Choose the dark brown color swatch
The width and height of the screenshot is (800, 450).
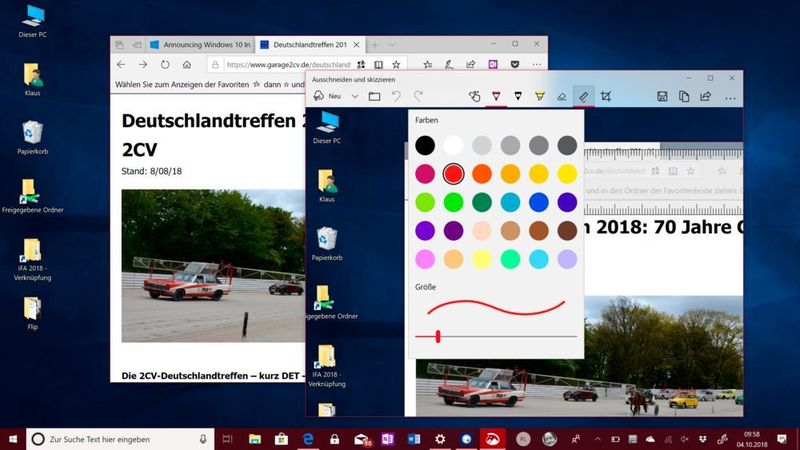point(567,231)
